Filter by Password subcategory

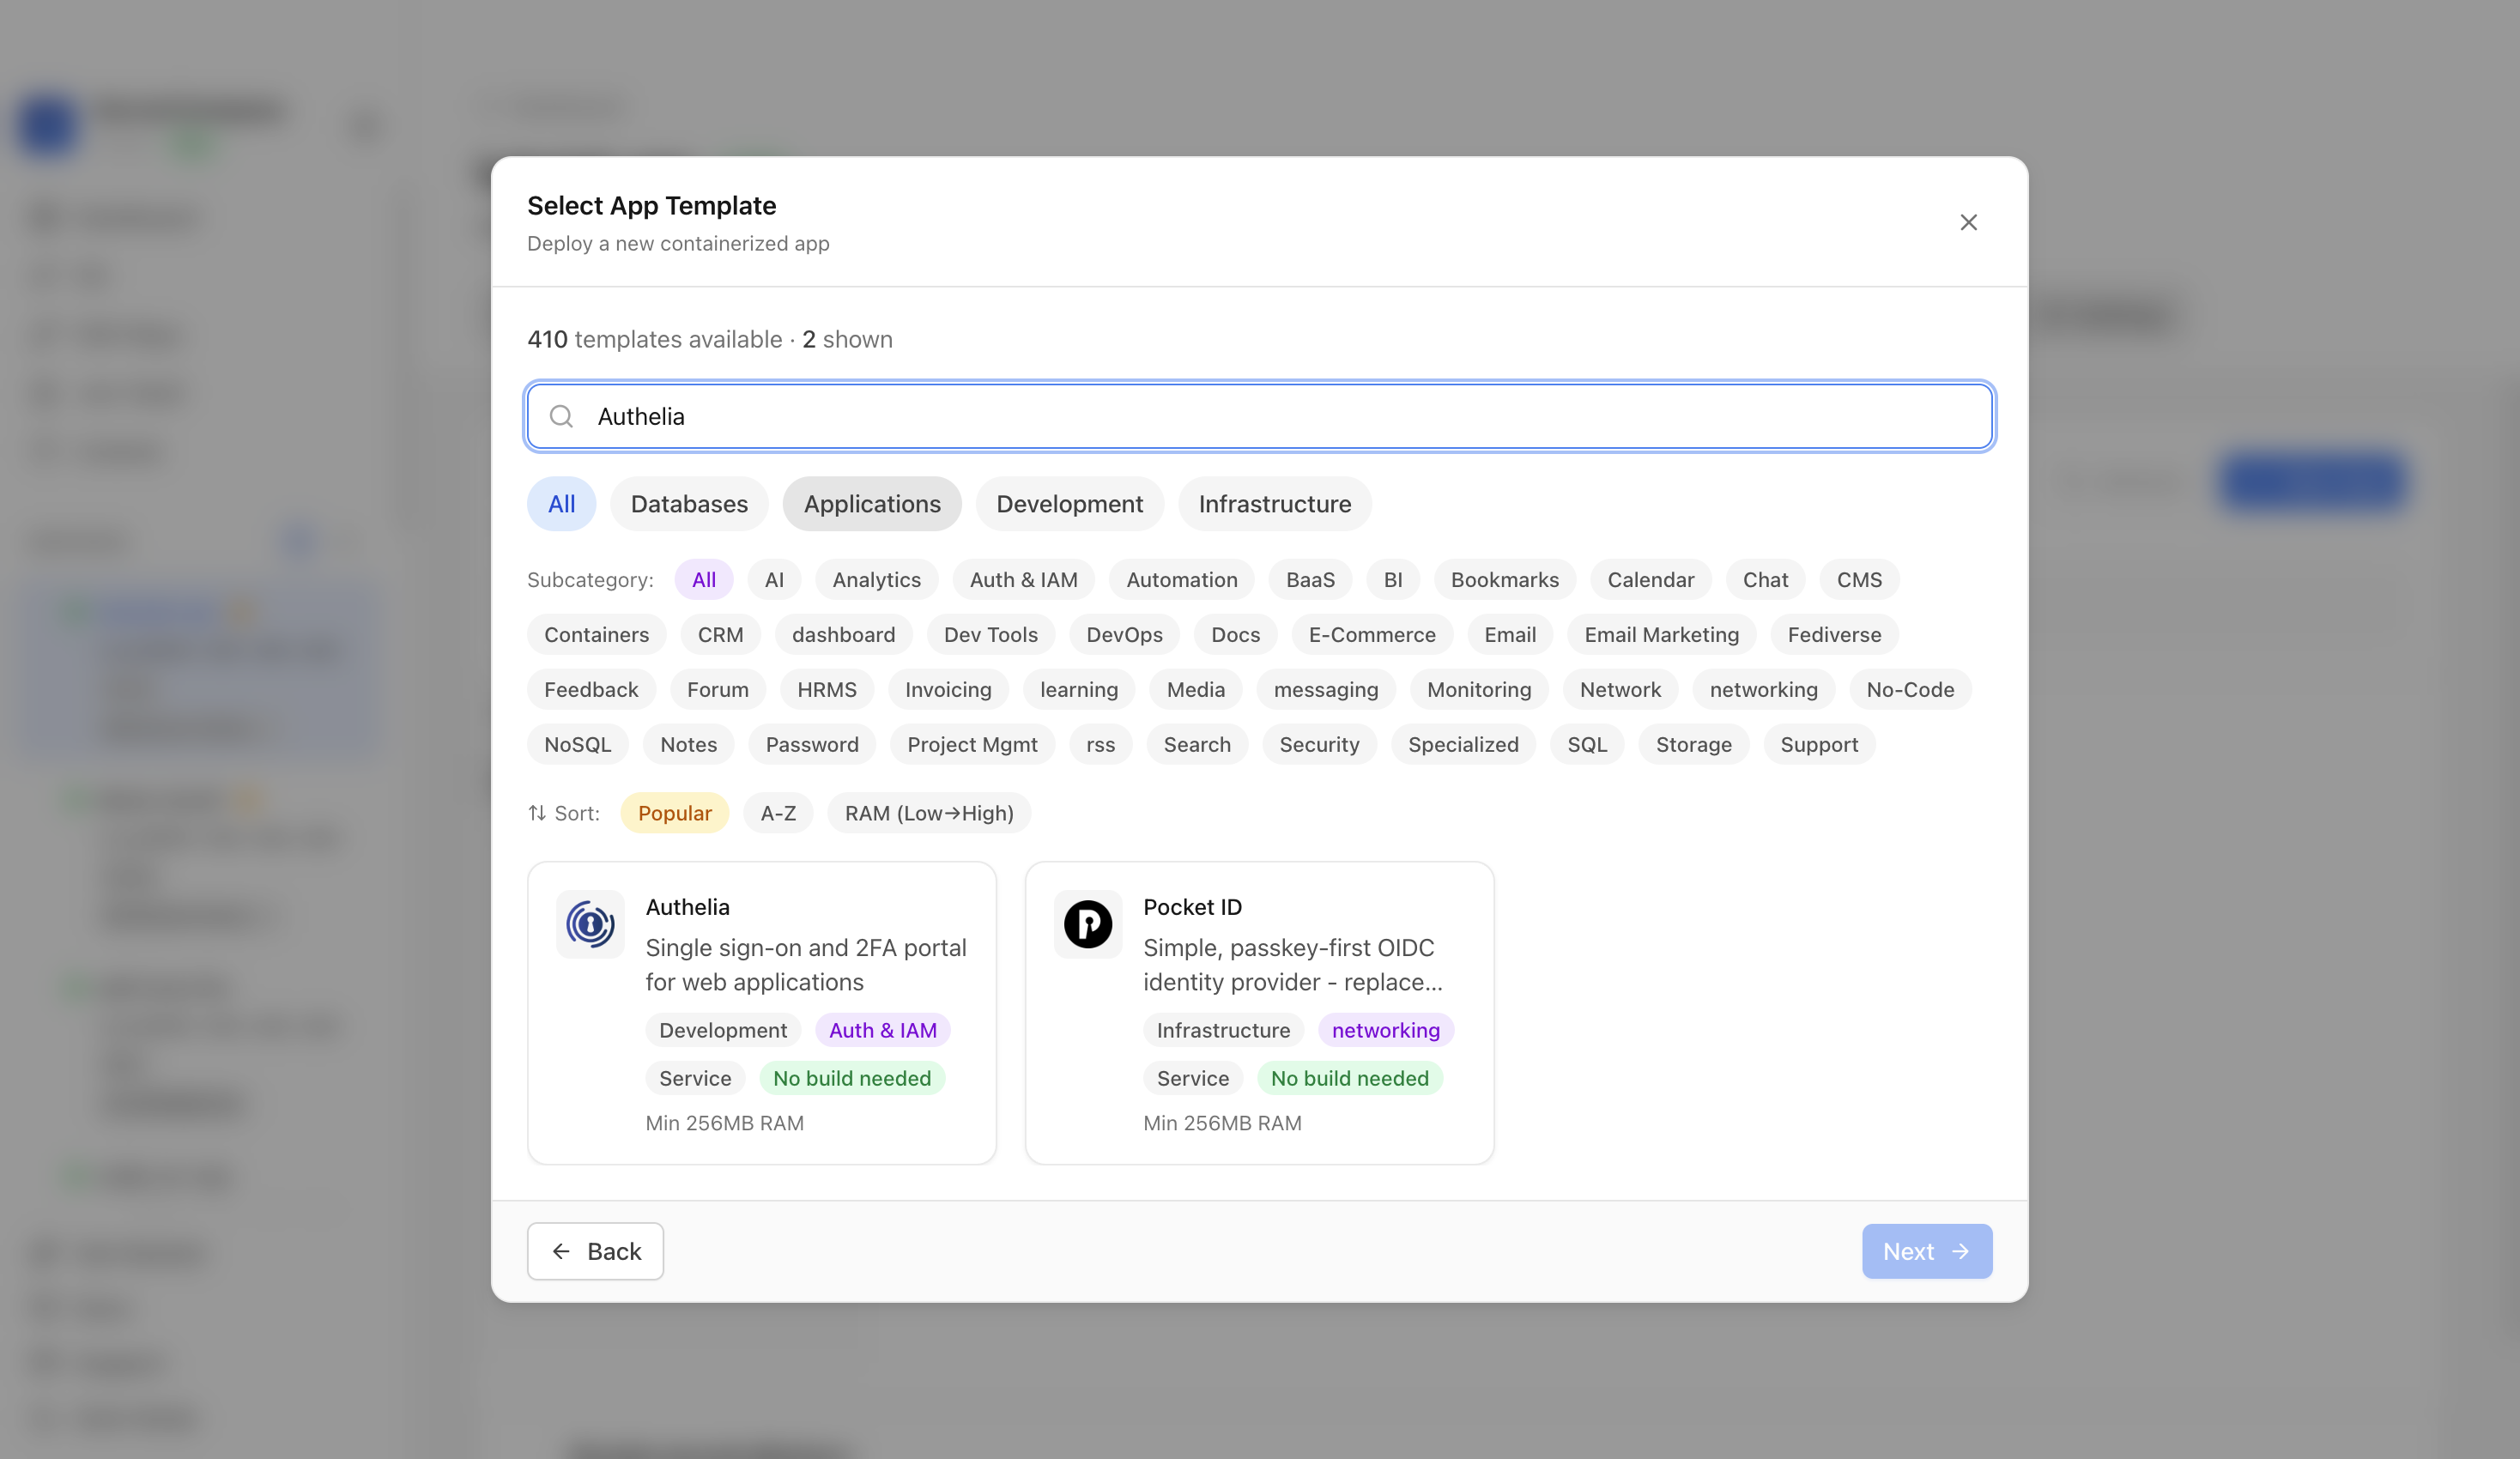[812, 745]
